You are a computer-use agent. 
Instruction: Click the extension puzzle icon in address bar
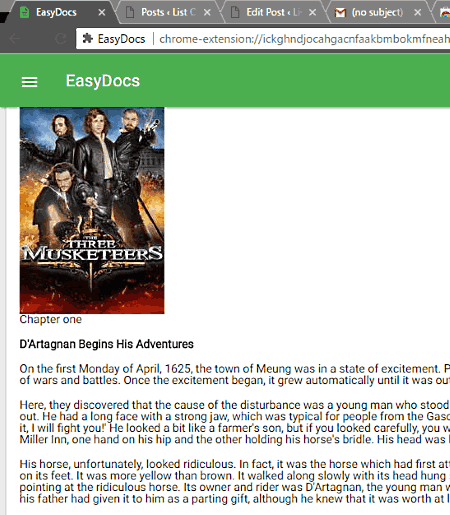coord(87,39)
